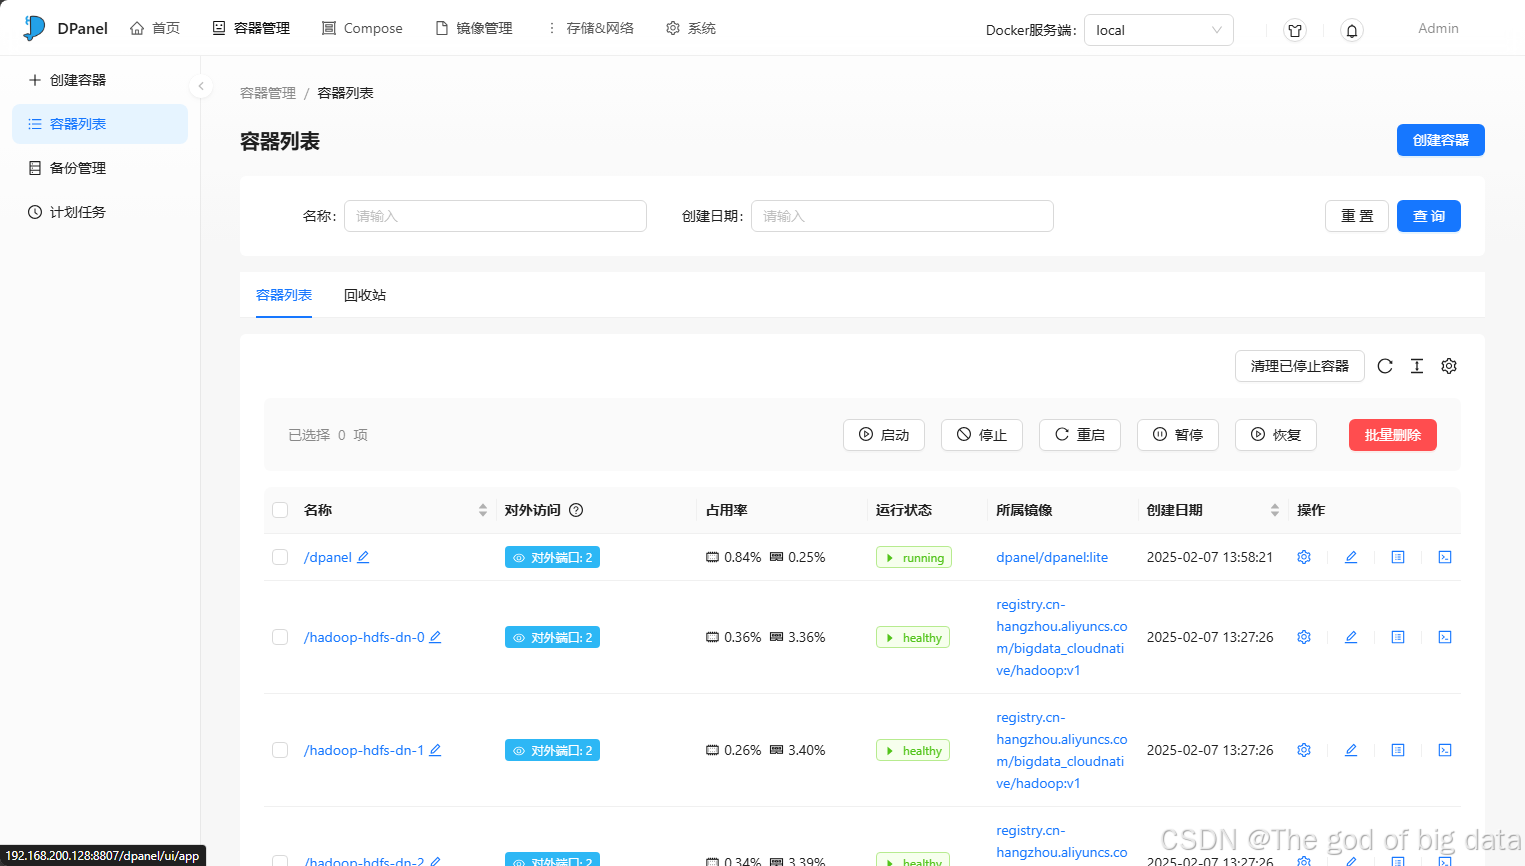1525x866 pixels.
Task: Show exposed ports badge for /hadoop-hdfs-dn-0
Action: pos(552,637)
